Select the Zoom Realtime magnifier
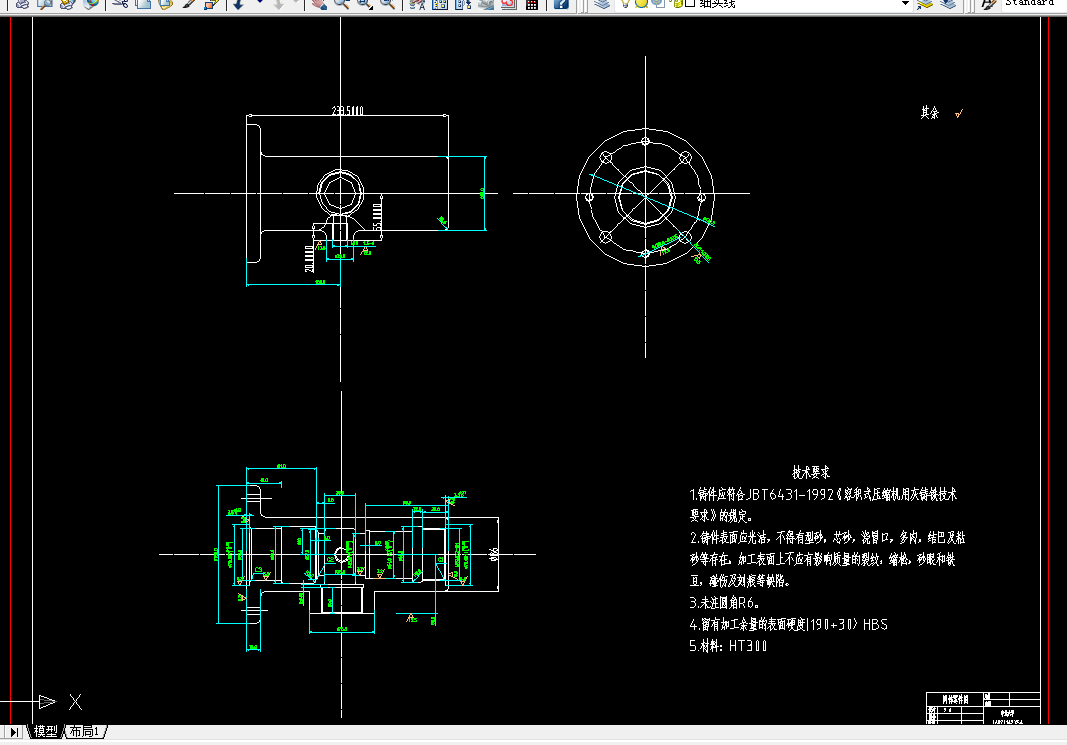Image resolution: width=1067 pixels, height=745 pixels. coord(342,3)
